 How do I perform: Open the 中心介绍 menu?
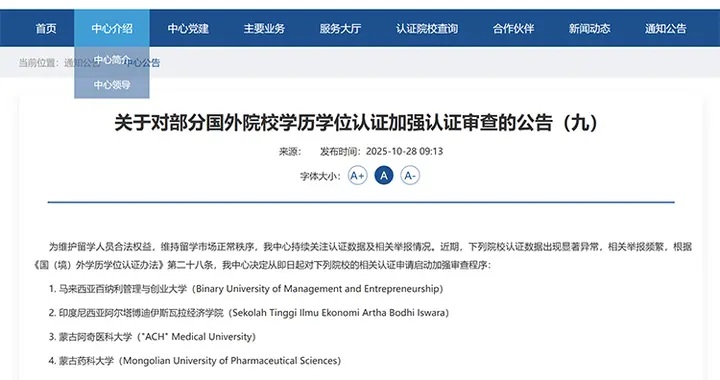pyautogui.click(x=112, y=28)
